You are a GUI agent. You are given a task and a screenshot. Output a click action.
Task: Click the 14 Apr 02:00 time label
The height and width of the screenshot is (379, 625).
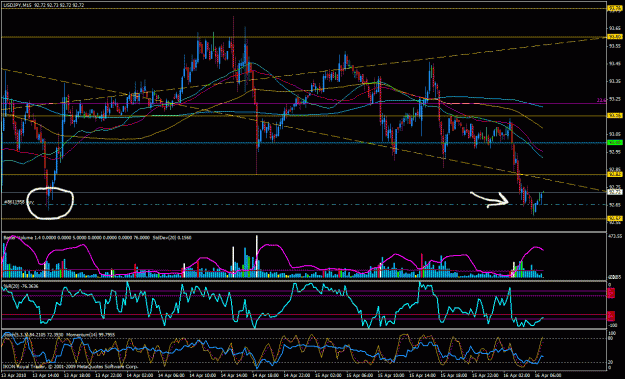(x=140, y=375)
